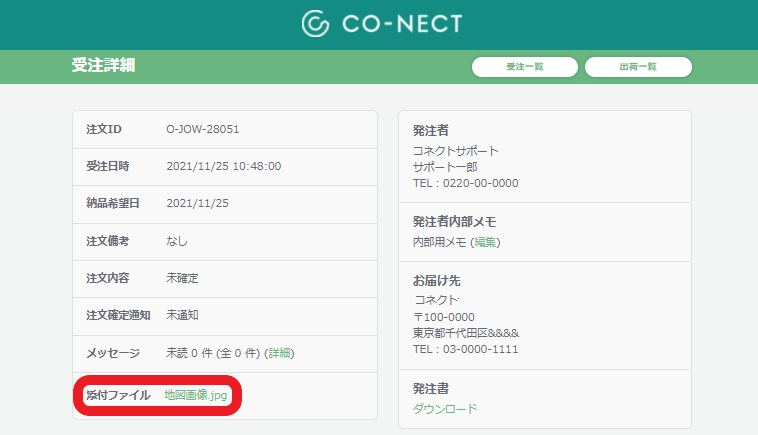
Task: Click the 受注日時 2021/11/25 10:48:00 value
Action: click(x=224, y=166)
